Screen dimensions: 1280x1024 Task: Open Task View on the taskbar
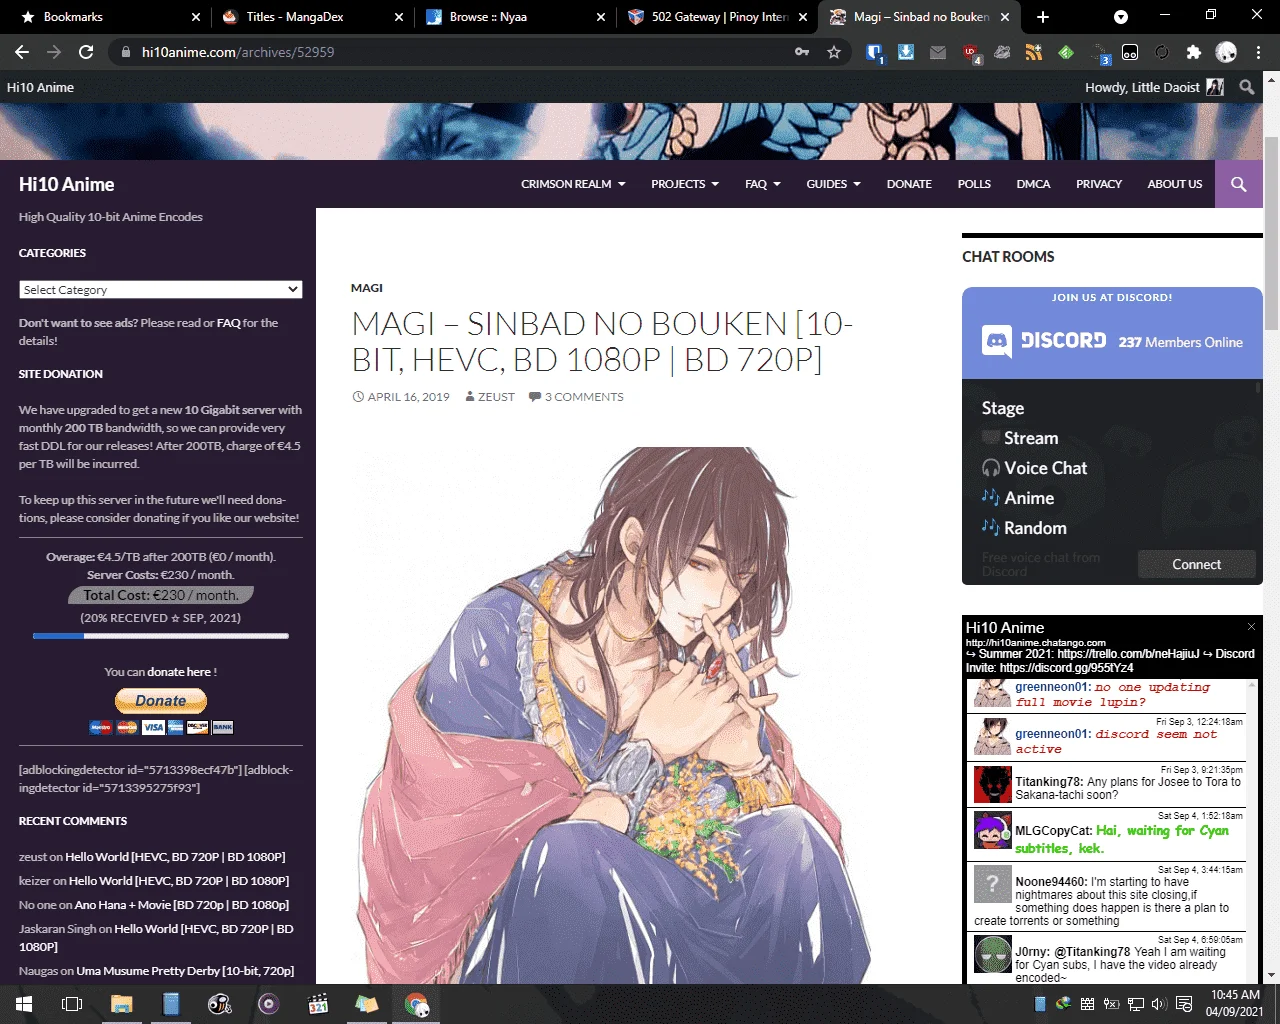click(72, 1004)
